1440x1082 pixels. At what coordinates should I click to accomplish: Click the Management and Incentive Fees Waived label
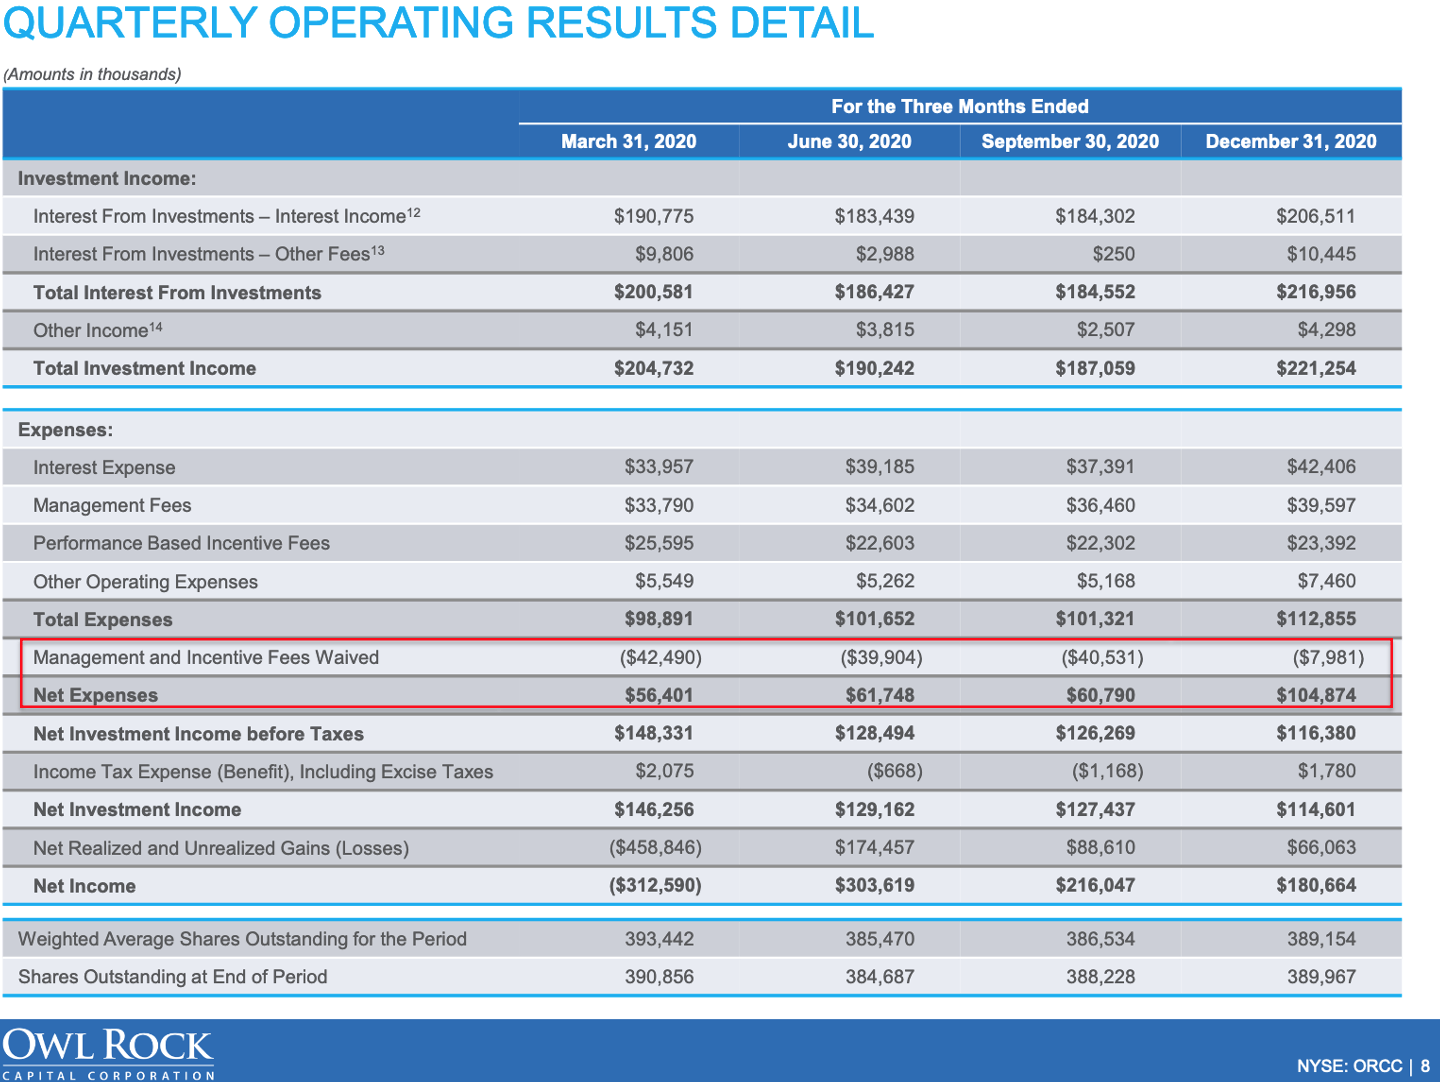point(206,657)
